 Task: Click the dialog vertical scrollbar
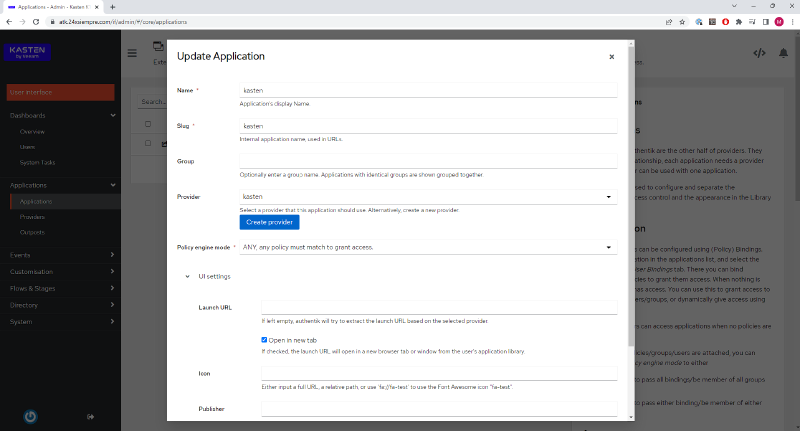pyautogui.click(x=631, y=196)
